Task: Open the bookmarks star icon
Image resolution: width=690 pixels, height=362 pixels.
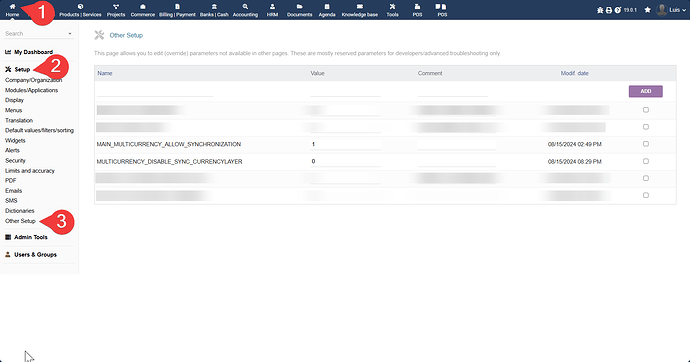Action: 647,10
